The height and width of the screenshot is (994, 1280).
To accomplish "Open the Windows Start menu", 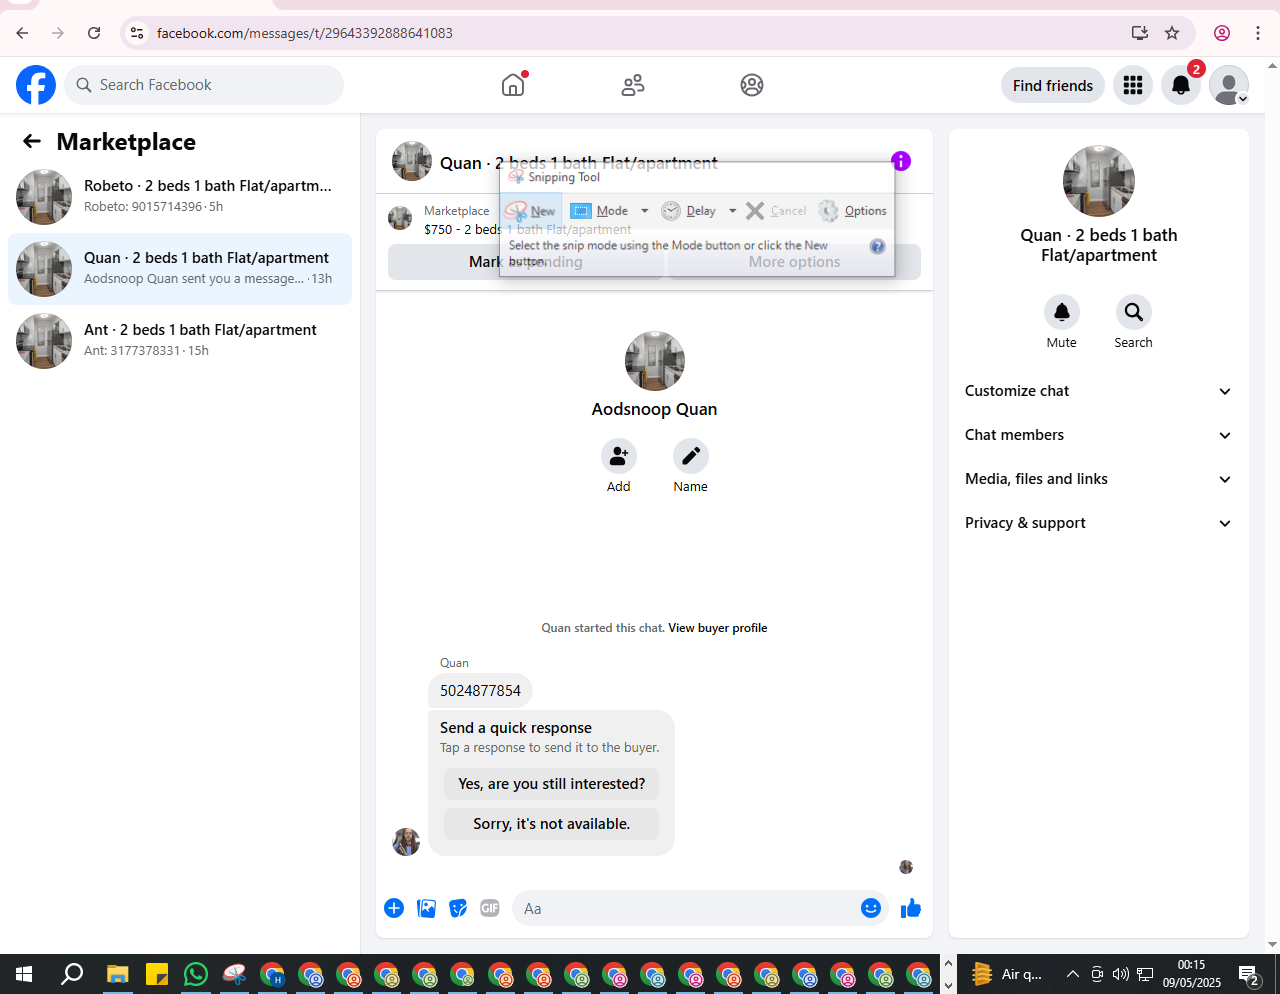I will (x=24, y=974).
